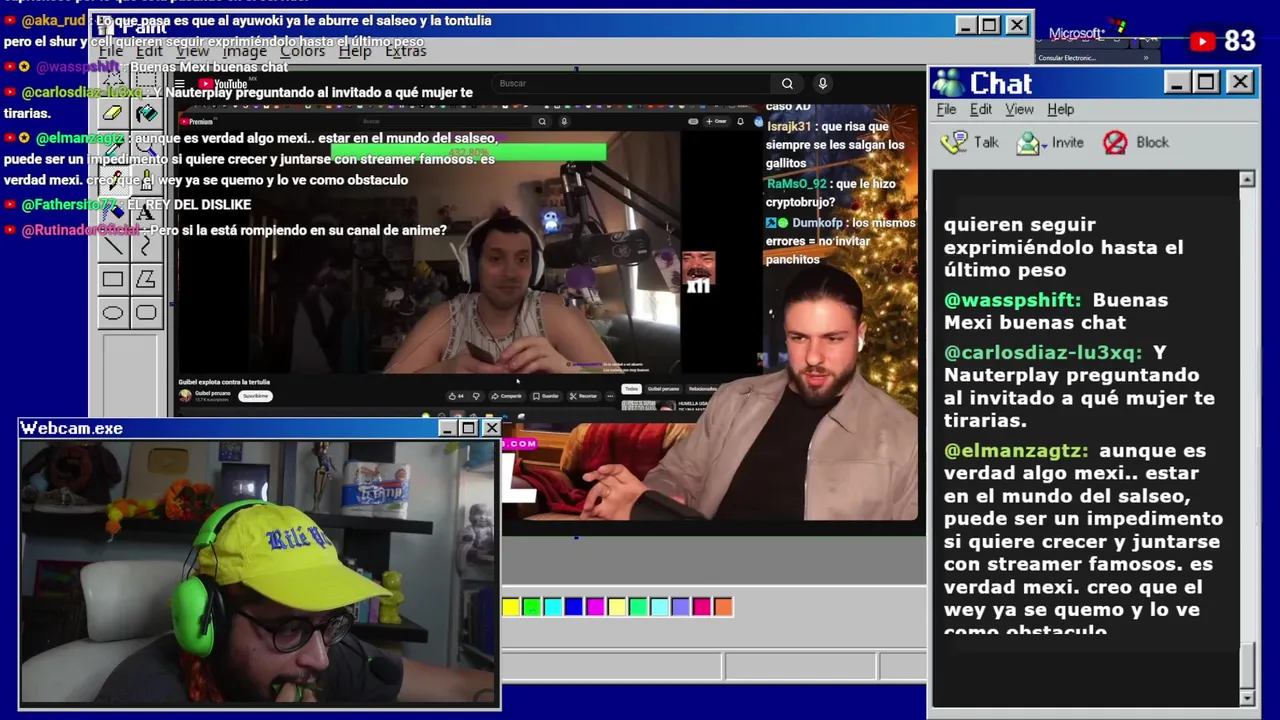The height and width of the screenshot is (720, 1280).
Task: Pick the yellow color swatch in Paint
Action: [x=510, y=606]
